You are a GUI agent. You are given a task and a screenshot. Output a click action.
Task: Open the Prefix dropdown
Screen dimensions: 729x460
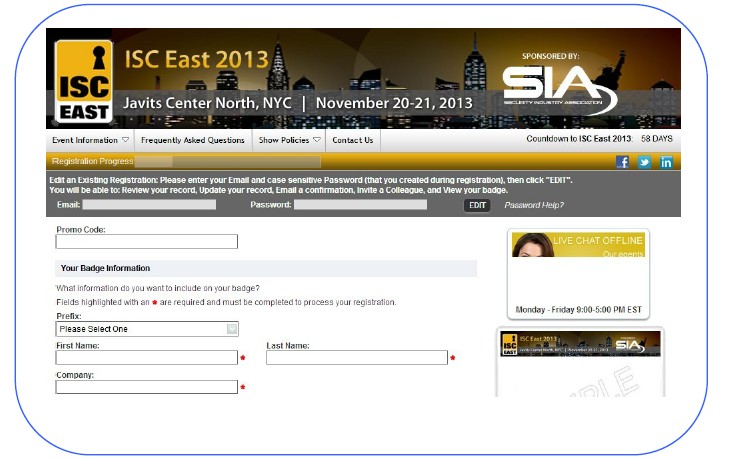[x=147, y=329]
